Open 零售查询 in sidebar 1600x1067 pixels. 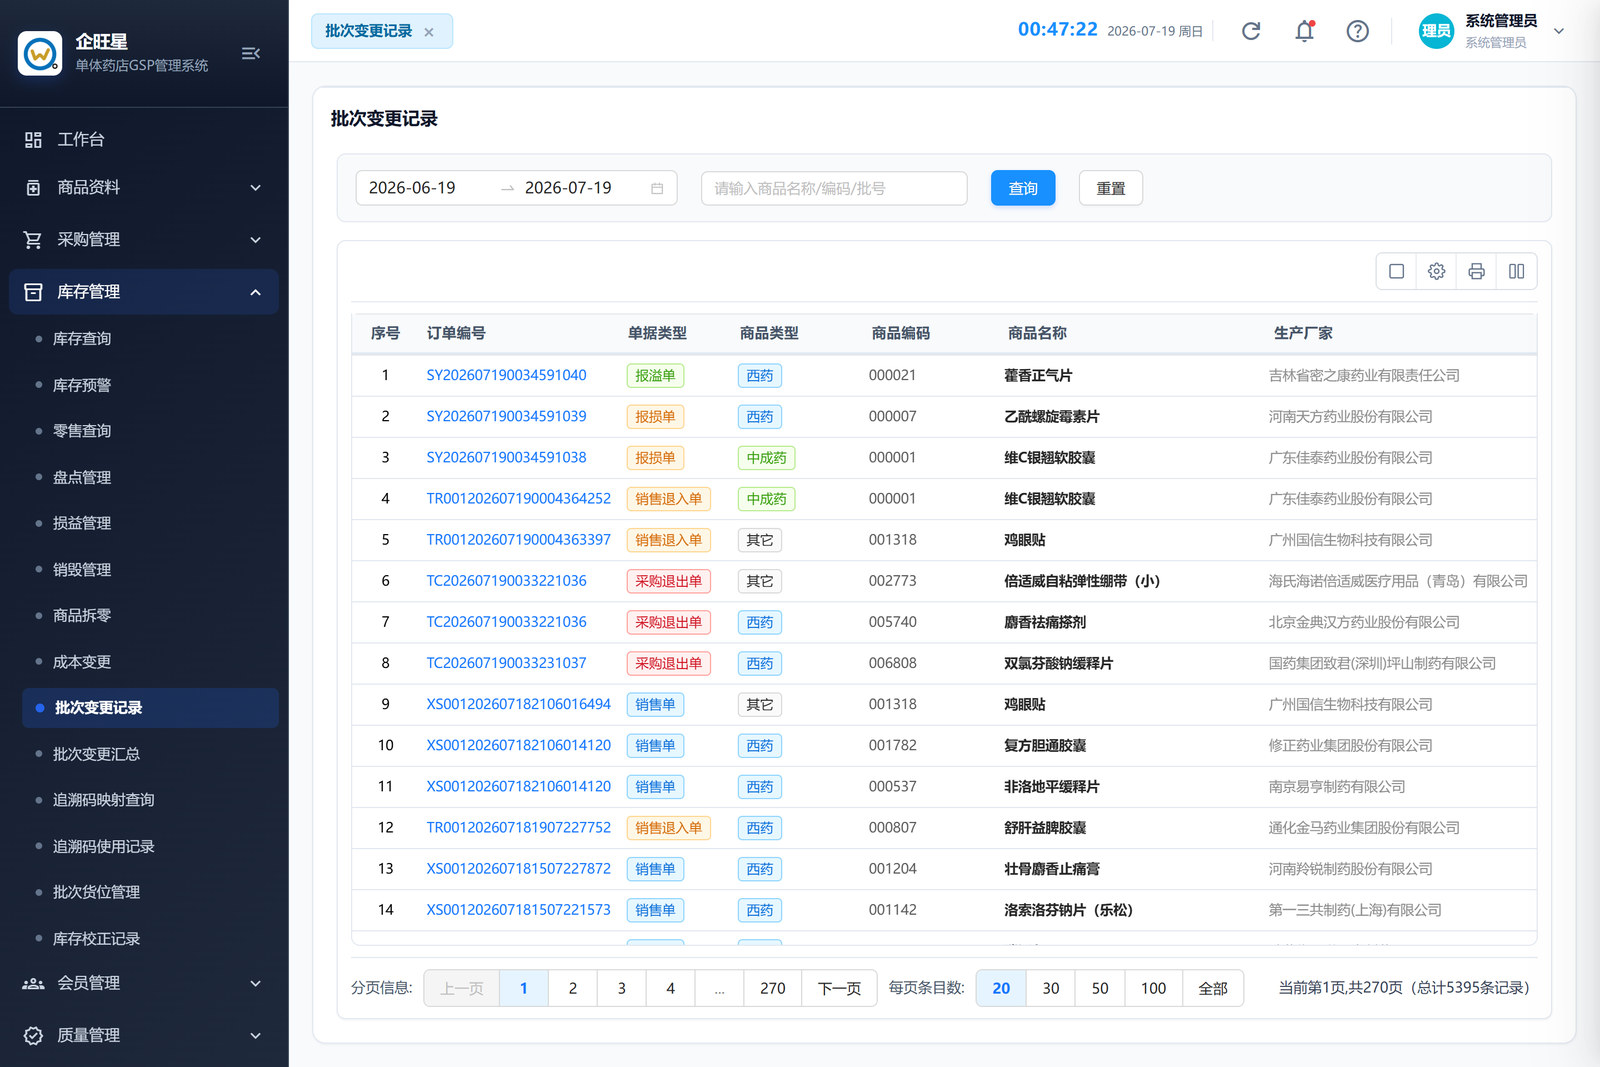pos(82,431)
